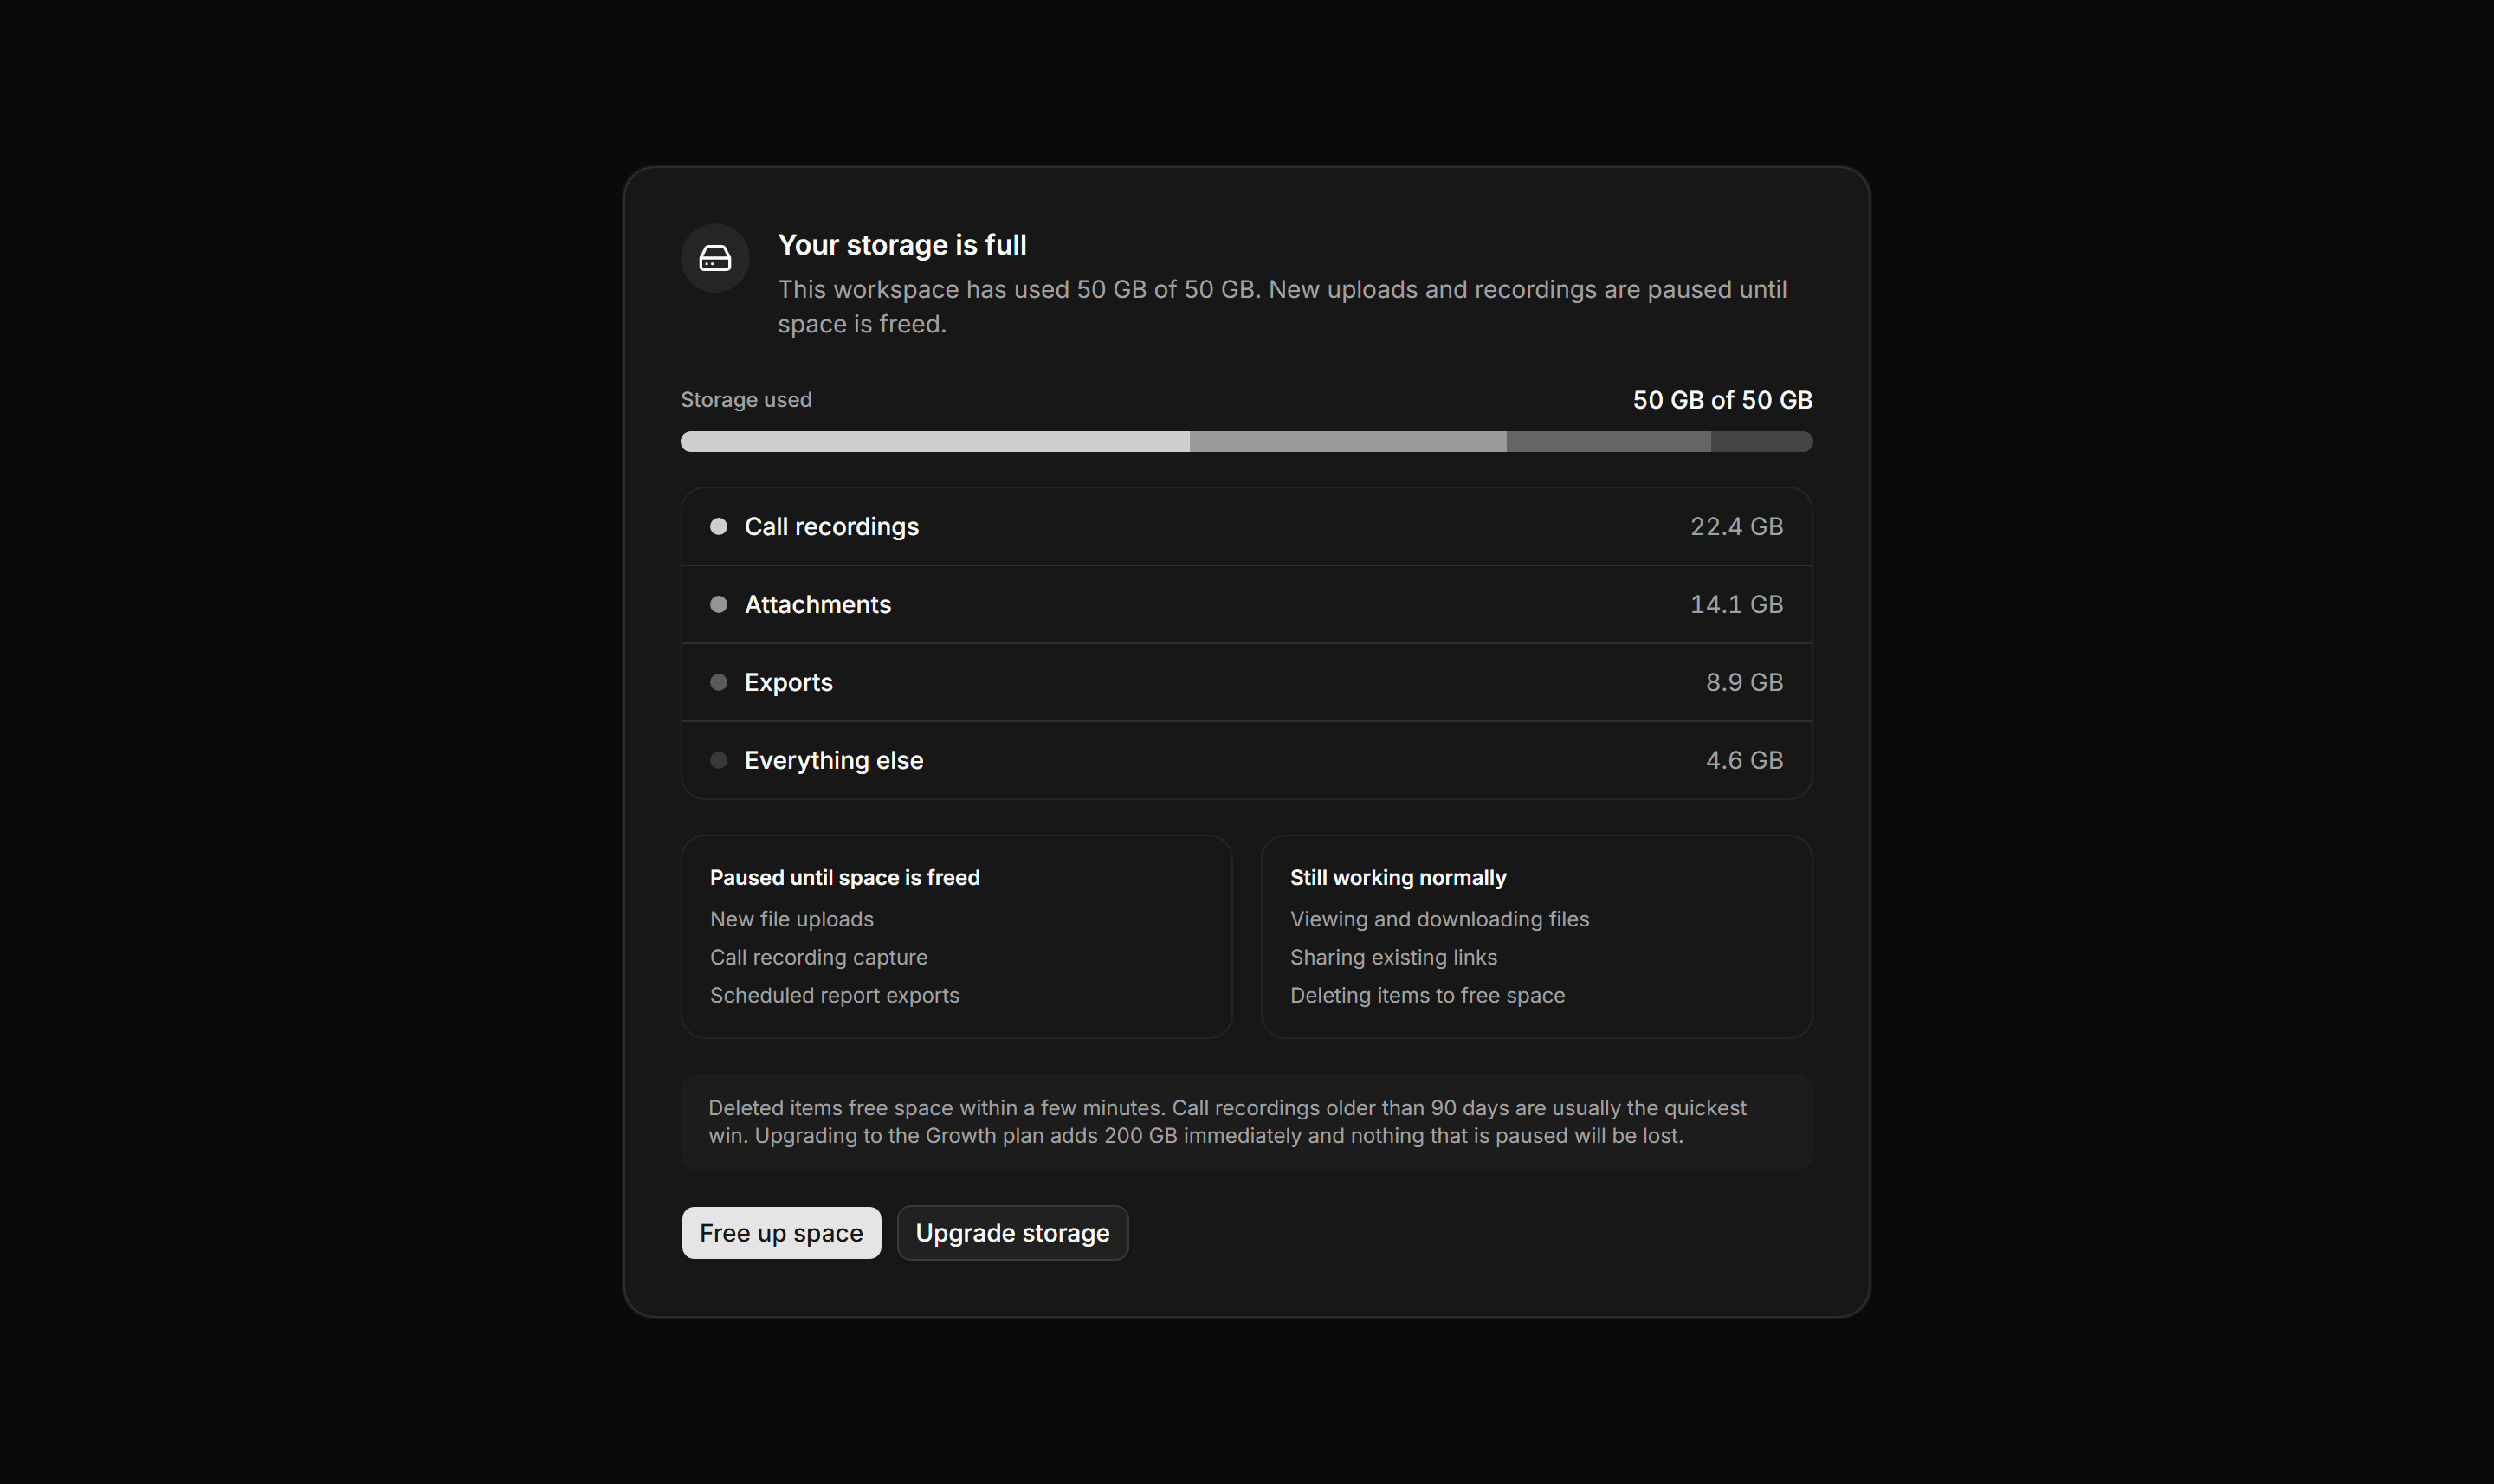Click the '50 GB of 50 GB' total

pos(1722,400)
